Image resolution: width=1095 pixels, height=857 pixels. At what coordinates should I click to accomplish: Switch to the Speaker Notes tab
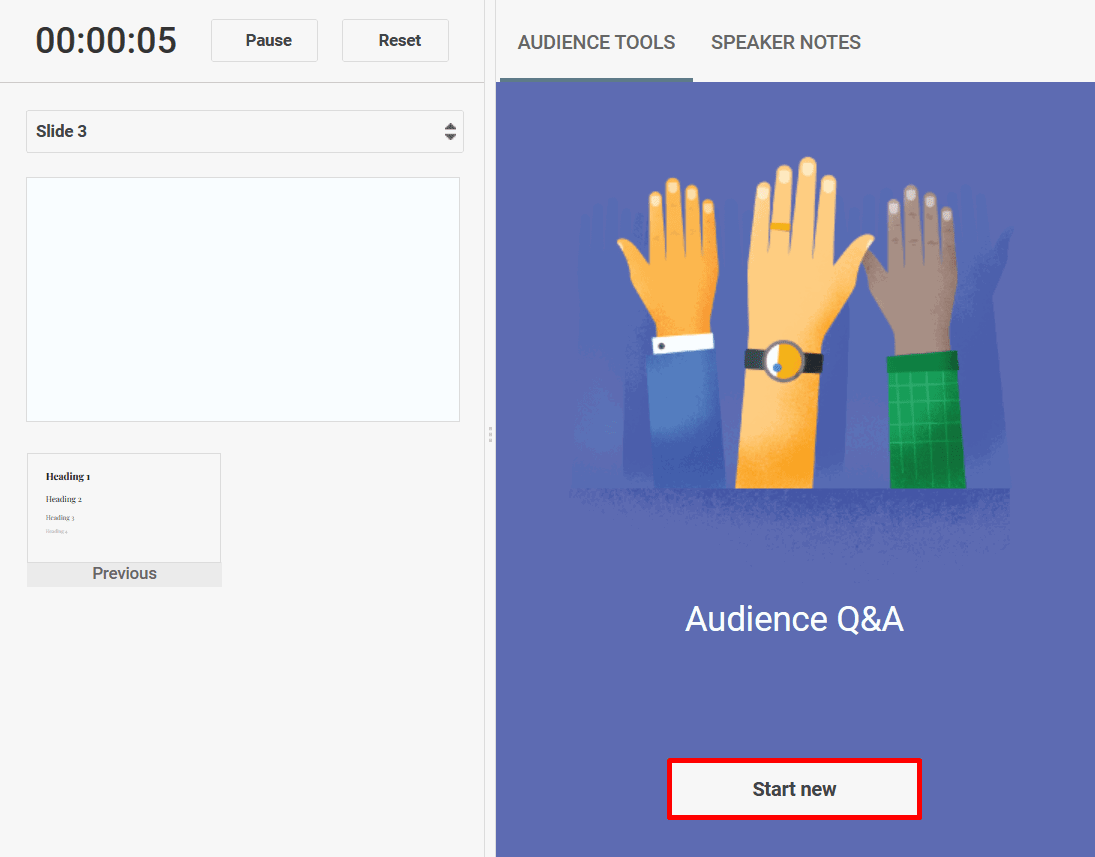(x=786, y=43)
